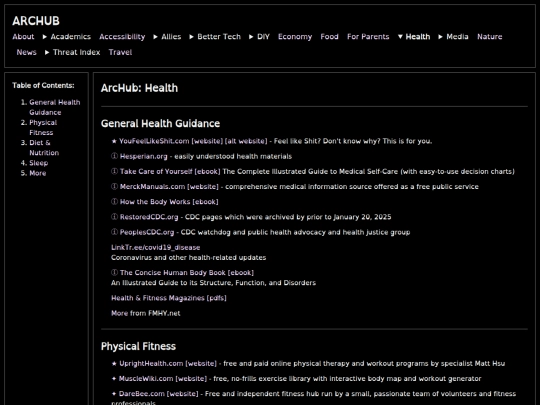Click the info icon beside Concise Human Body Book
This screenshot has width=540, height=405.
click(x=114, y=273)
